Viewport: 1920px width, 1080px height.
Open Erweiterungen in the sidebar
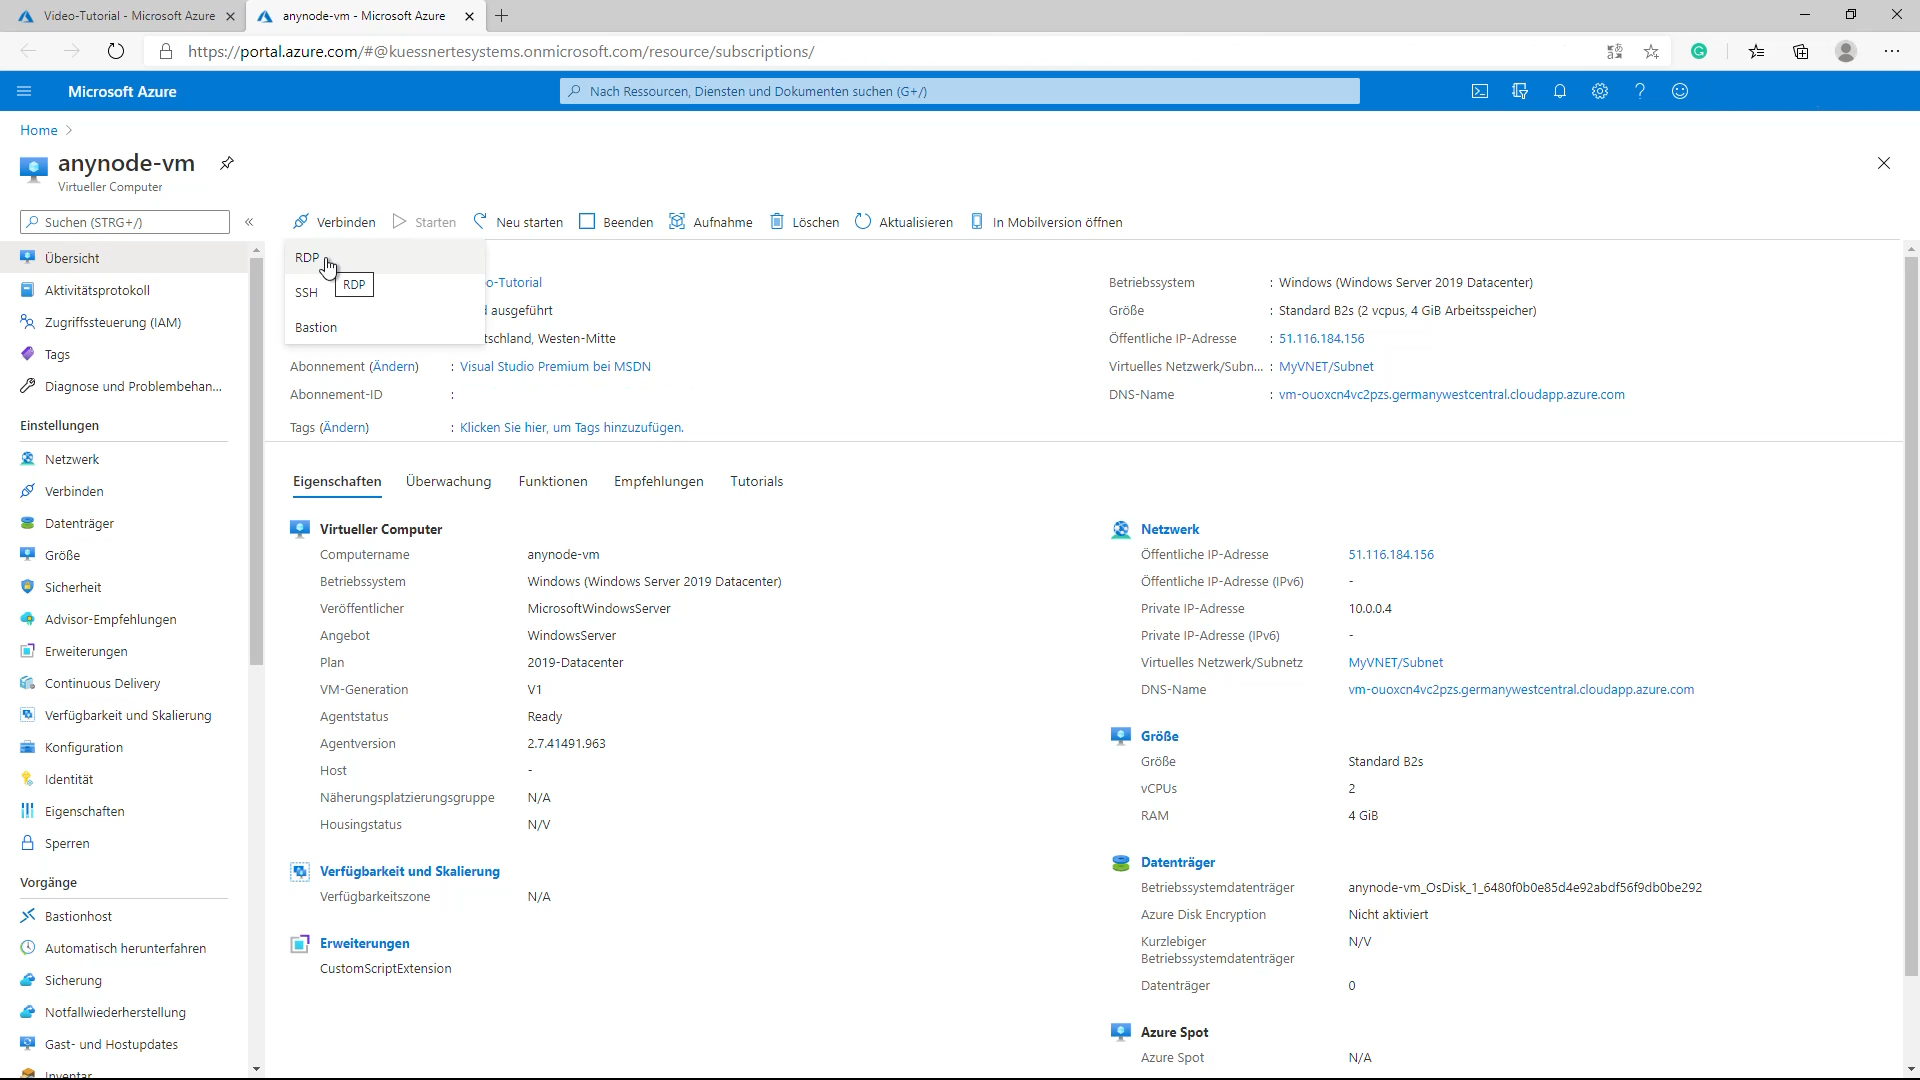124,651
